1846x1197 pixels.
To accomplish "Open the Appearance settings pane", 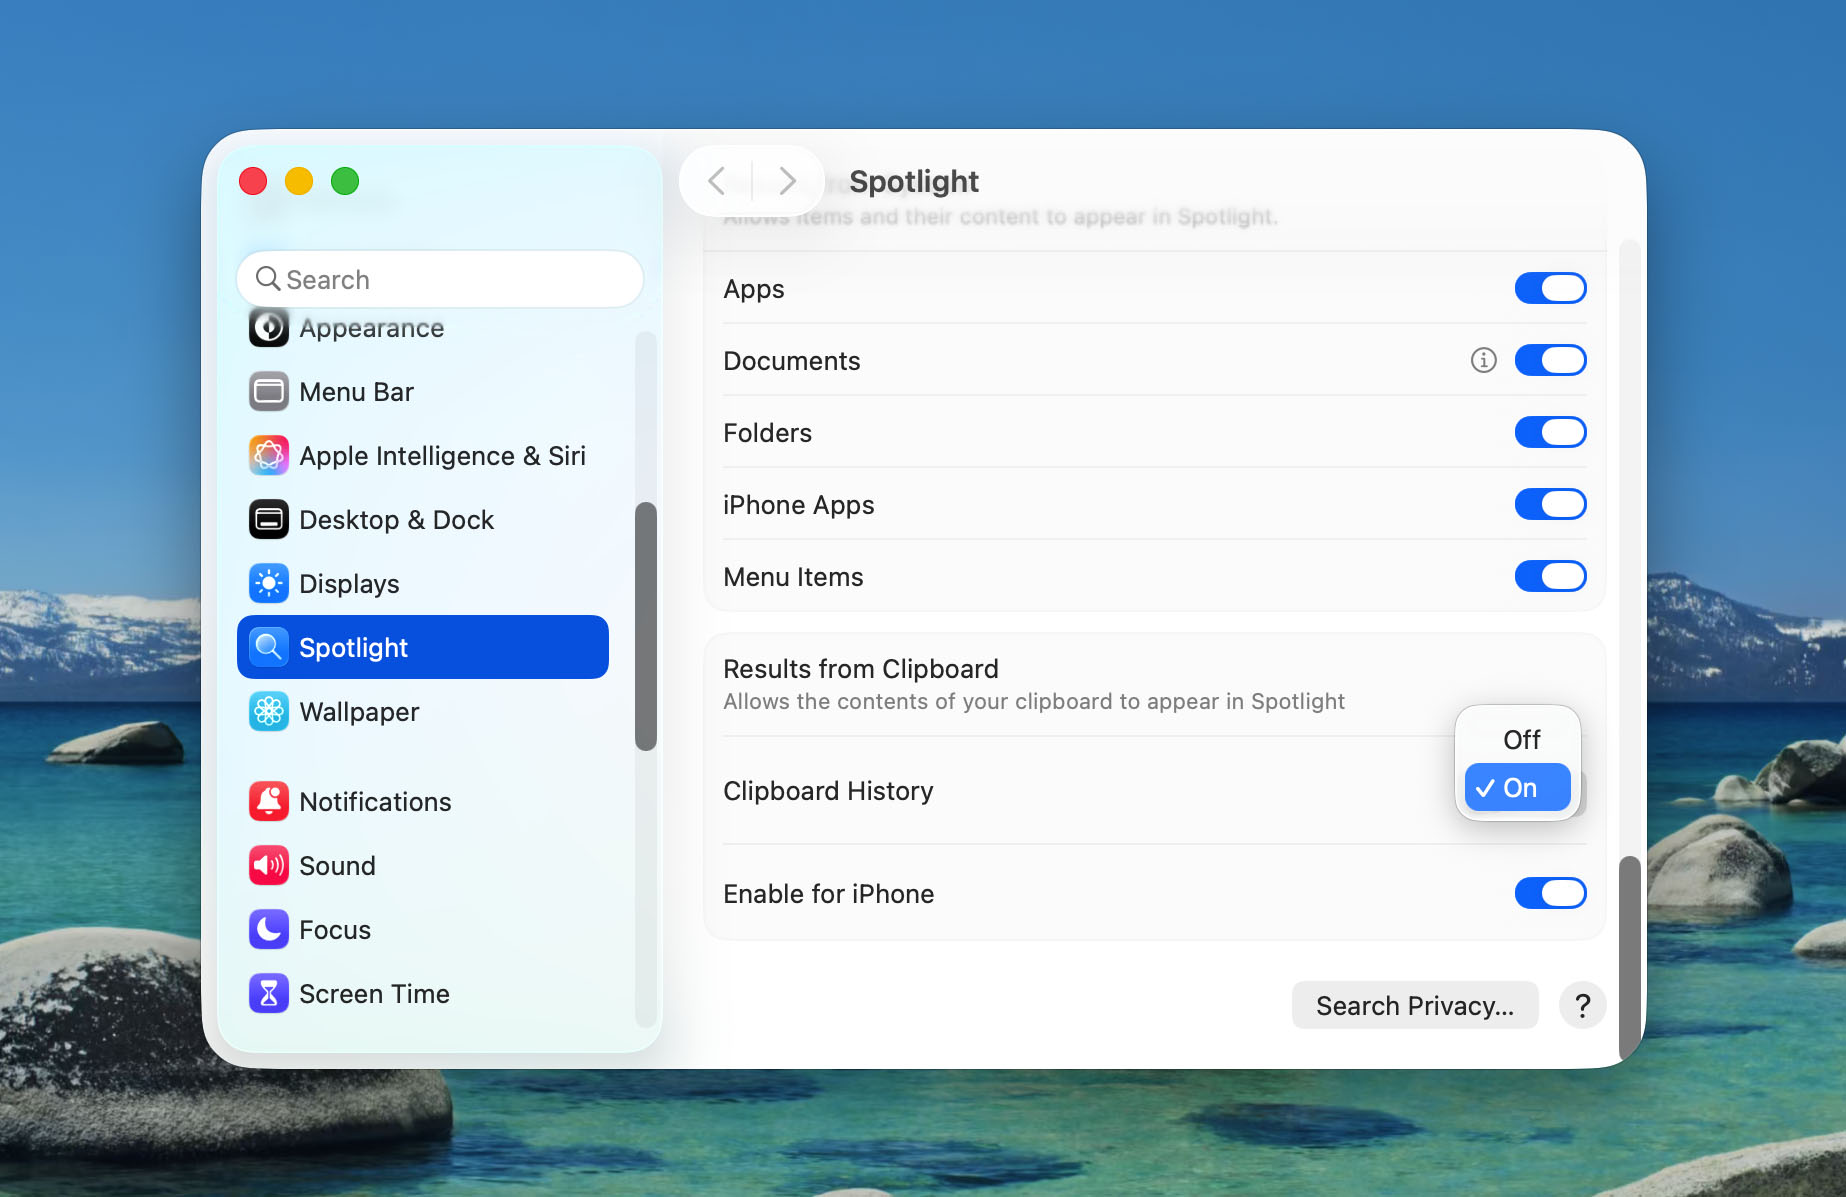I will pos(422,327).
